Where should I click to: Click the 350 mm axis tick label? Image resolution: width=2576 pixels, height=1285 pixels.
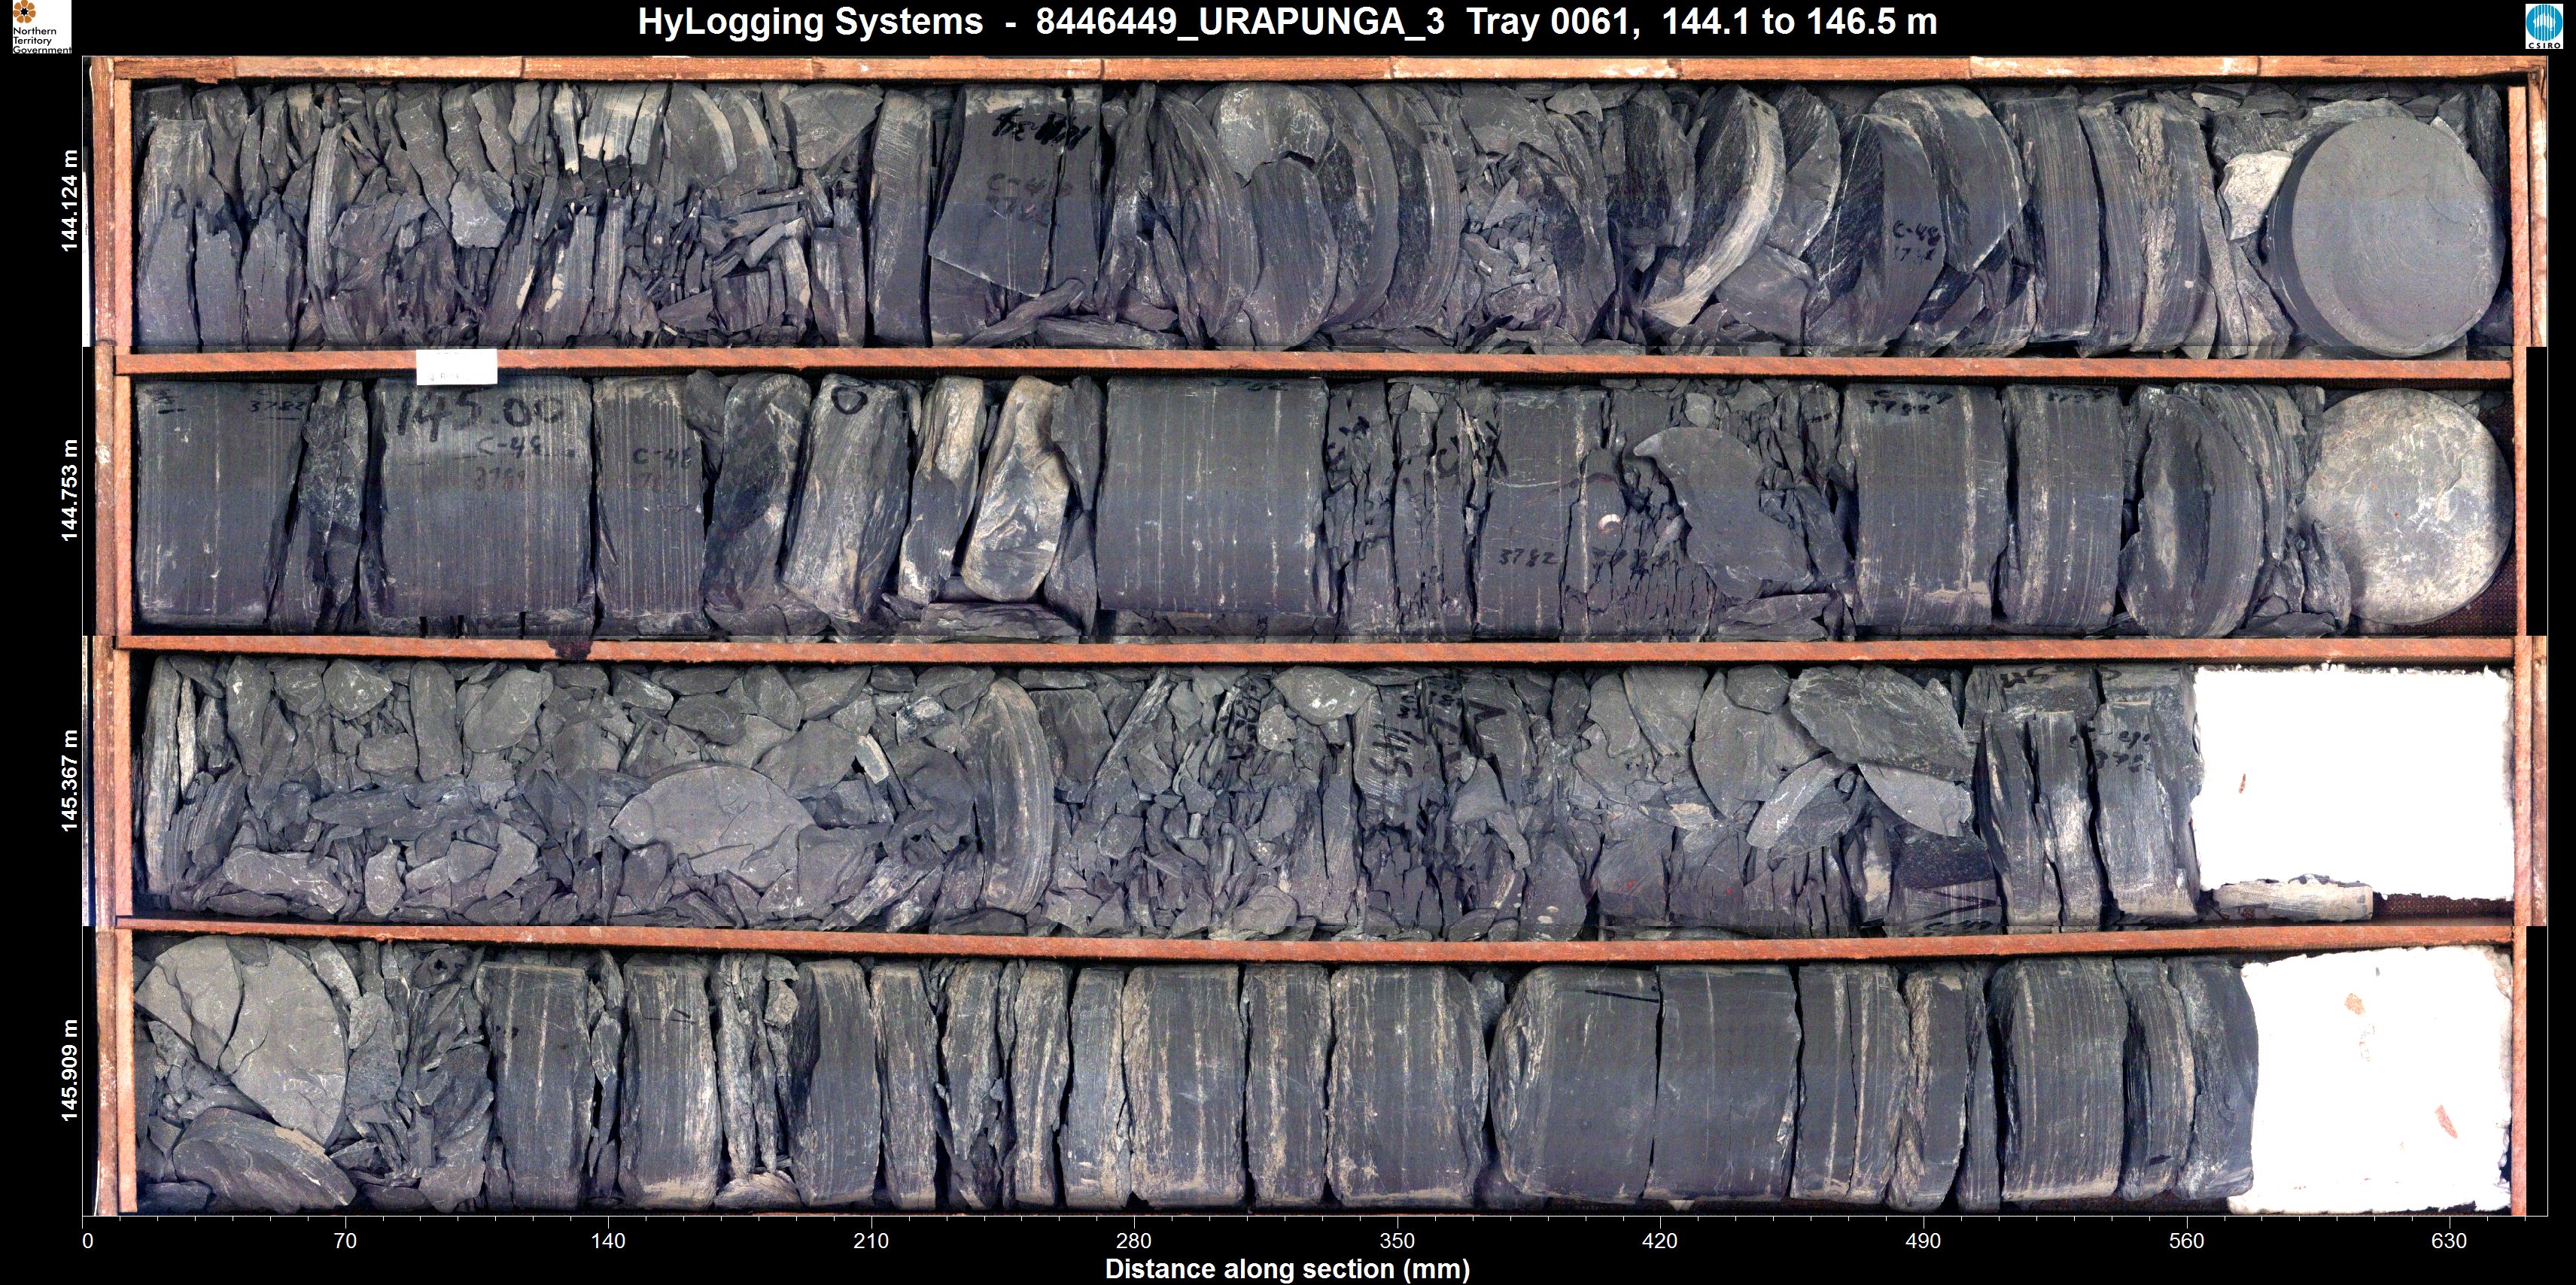point(1397,1241)
